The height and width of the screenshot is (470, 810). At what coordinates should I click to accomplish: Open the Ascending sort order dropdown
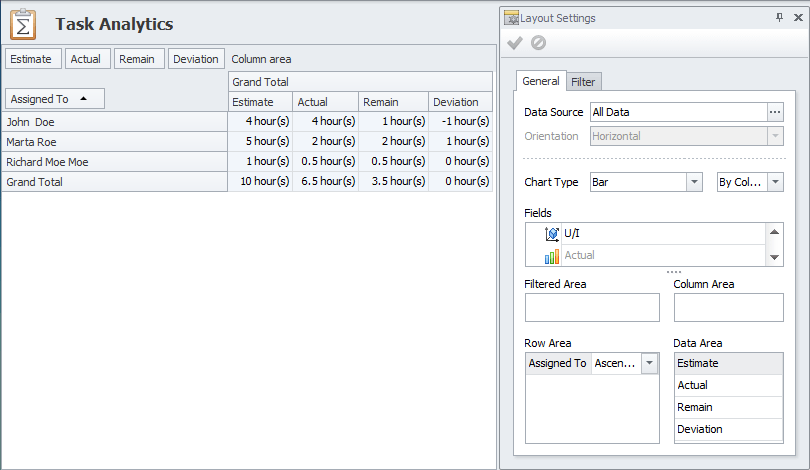coord(650,363)
